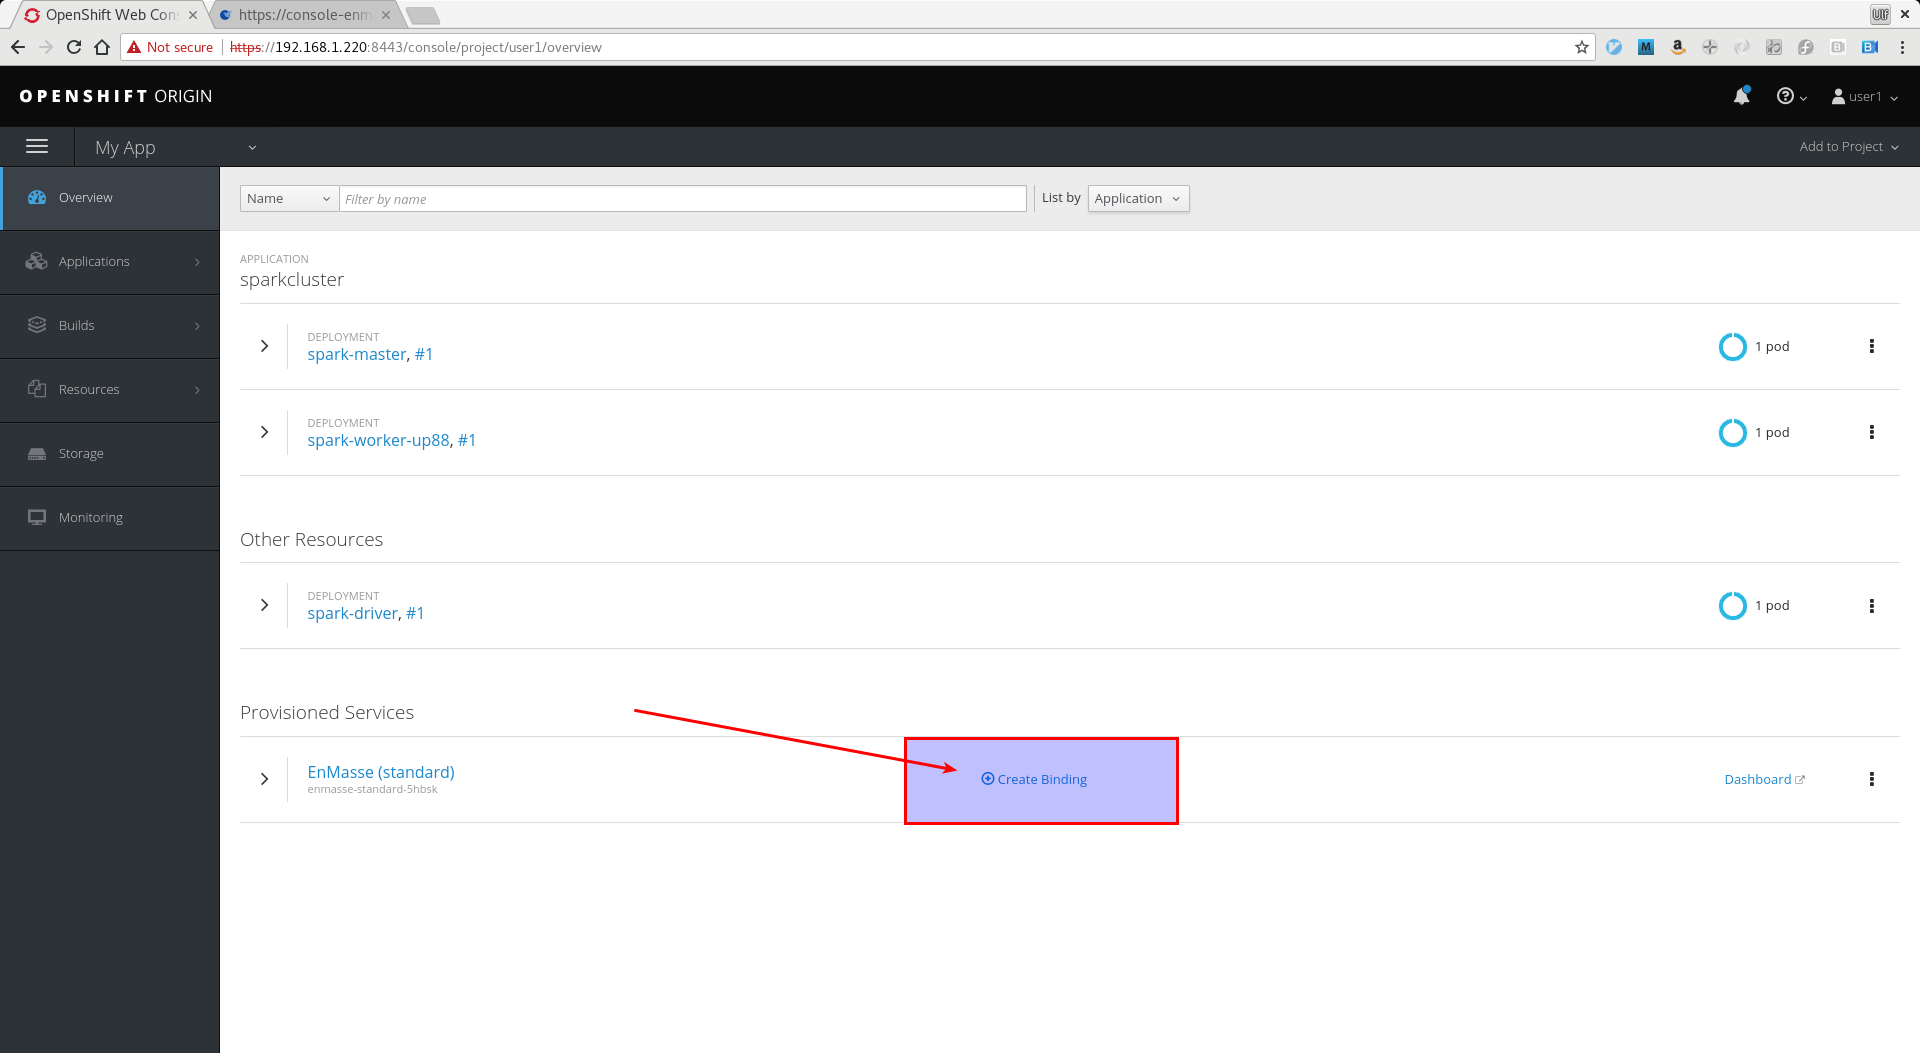The image size is (1920, 1053).
Task: Open the user1 account menu
Action: point(1864,96)
